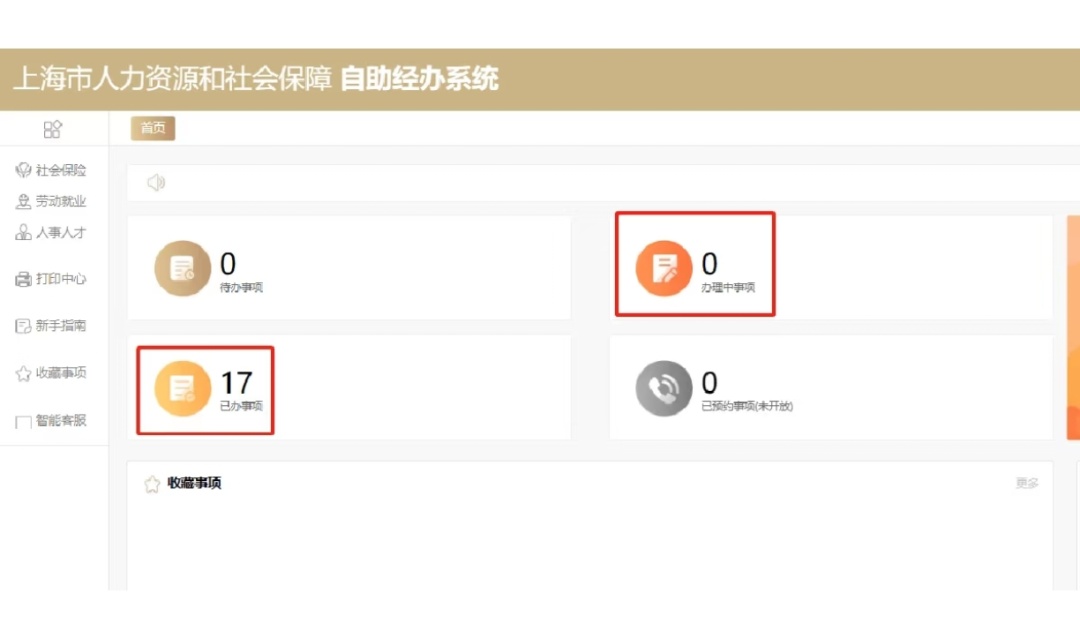Switch to the 首页 tab
The image size is (1080, 639).
pos(153,128)
